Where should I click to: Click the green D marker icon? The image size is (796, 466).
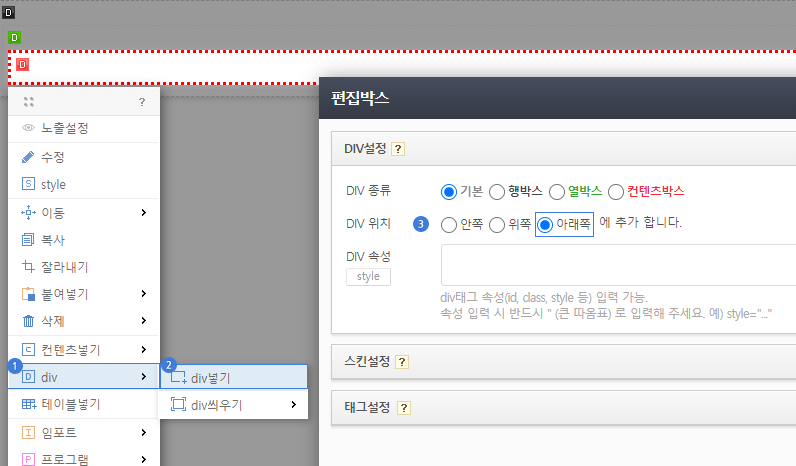click(x=14, y=38)
